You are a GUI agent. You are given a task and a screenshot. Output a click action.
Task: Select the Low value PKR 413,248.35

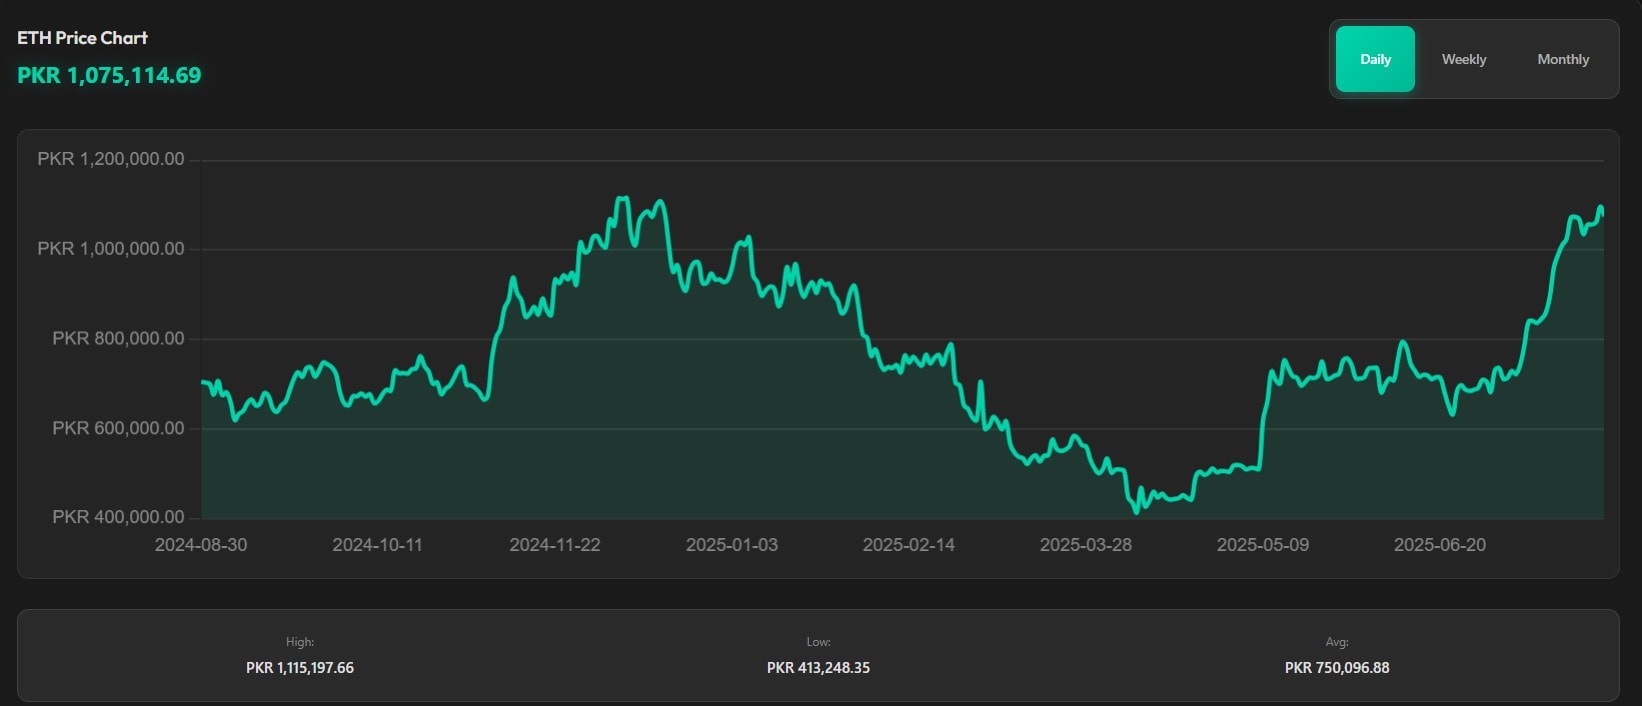tap(818, 668)
